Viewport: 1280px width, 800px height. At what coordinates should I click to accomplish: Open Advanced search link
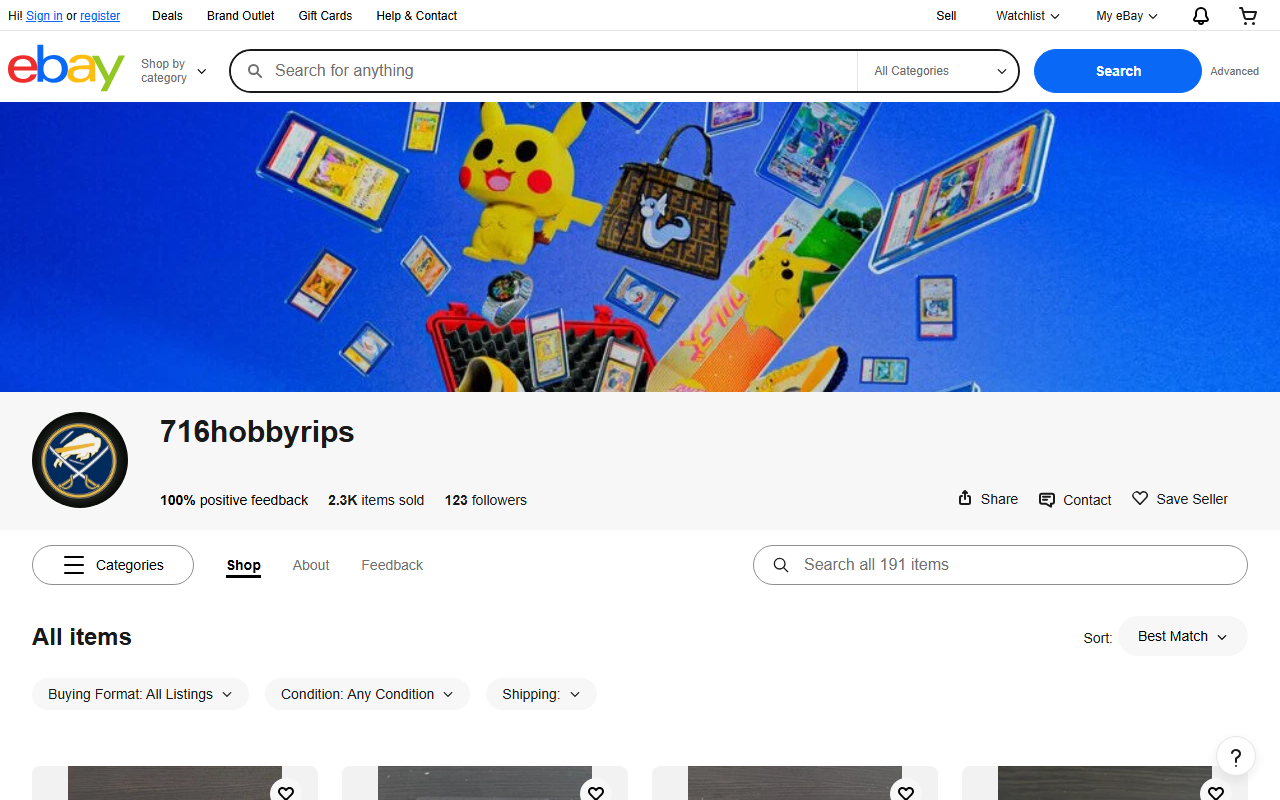click(1234, 71)
